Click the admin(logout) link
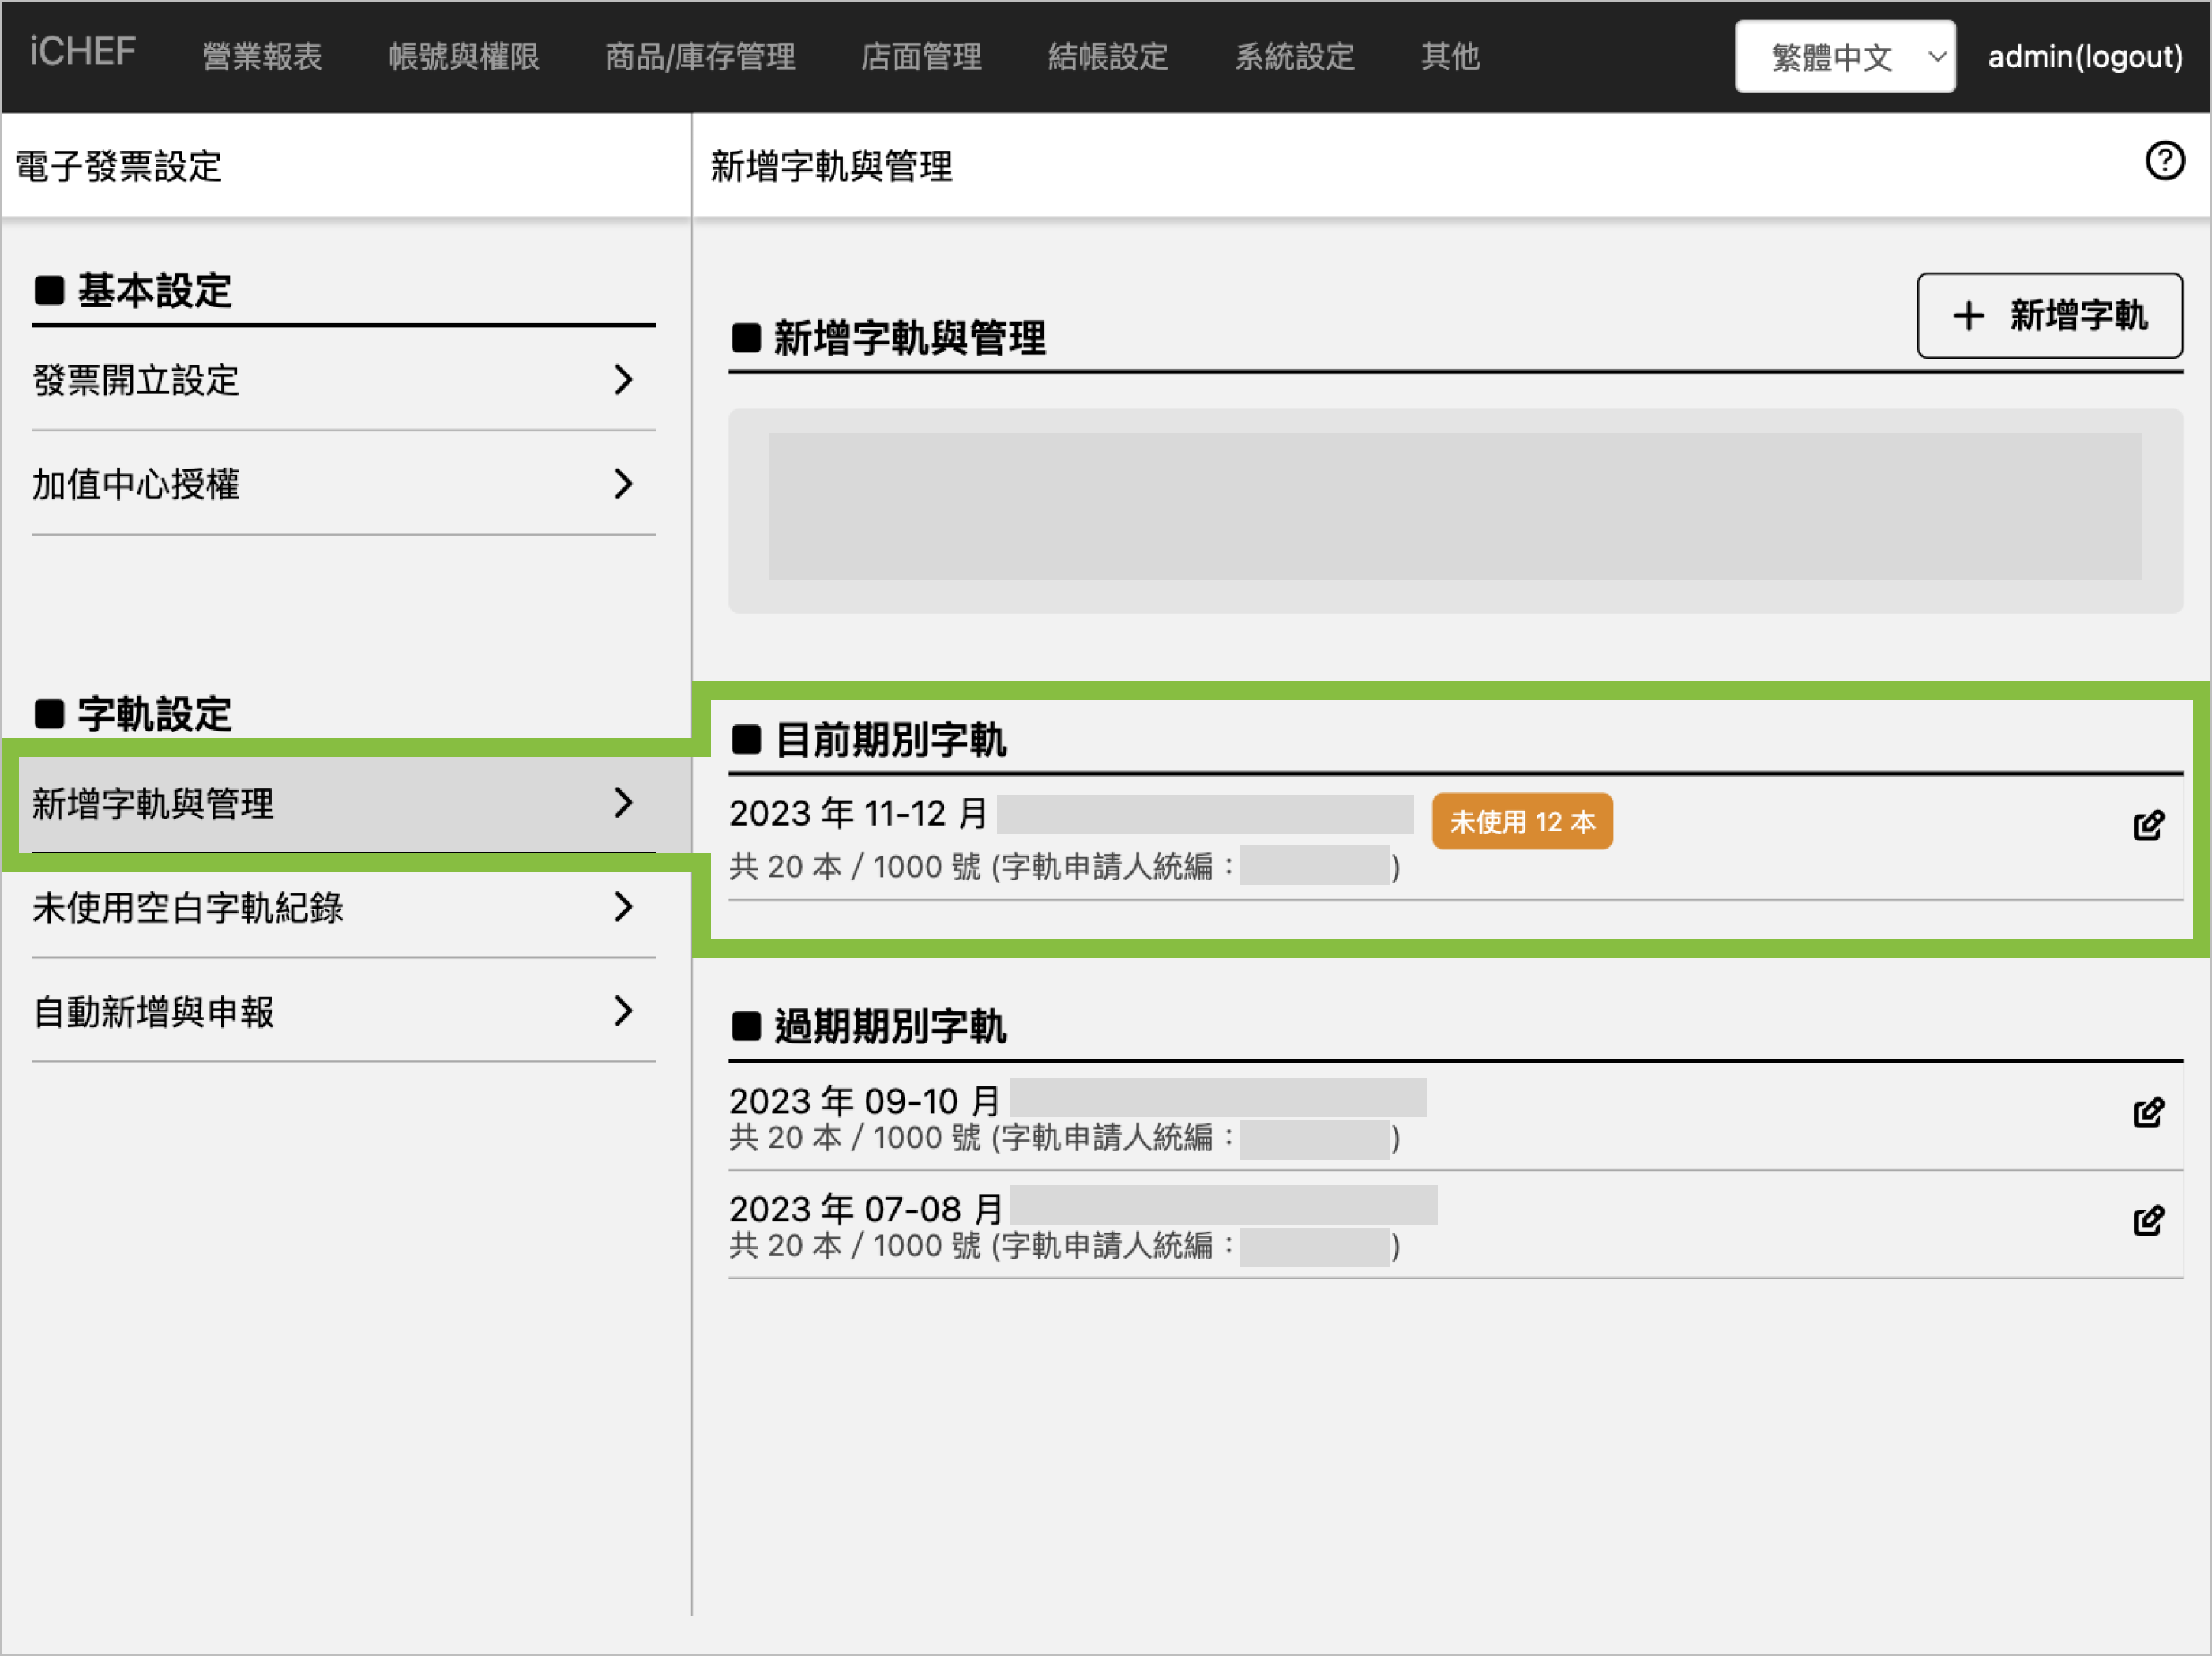The height and width of the screenshot is (1656, 2212). coord(2084,57)
